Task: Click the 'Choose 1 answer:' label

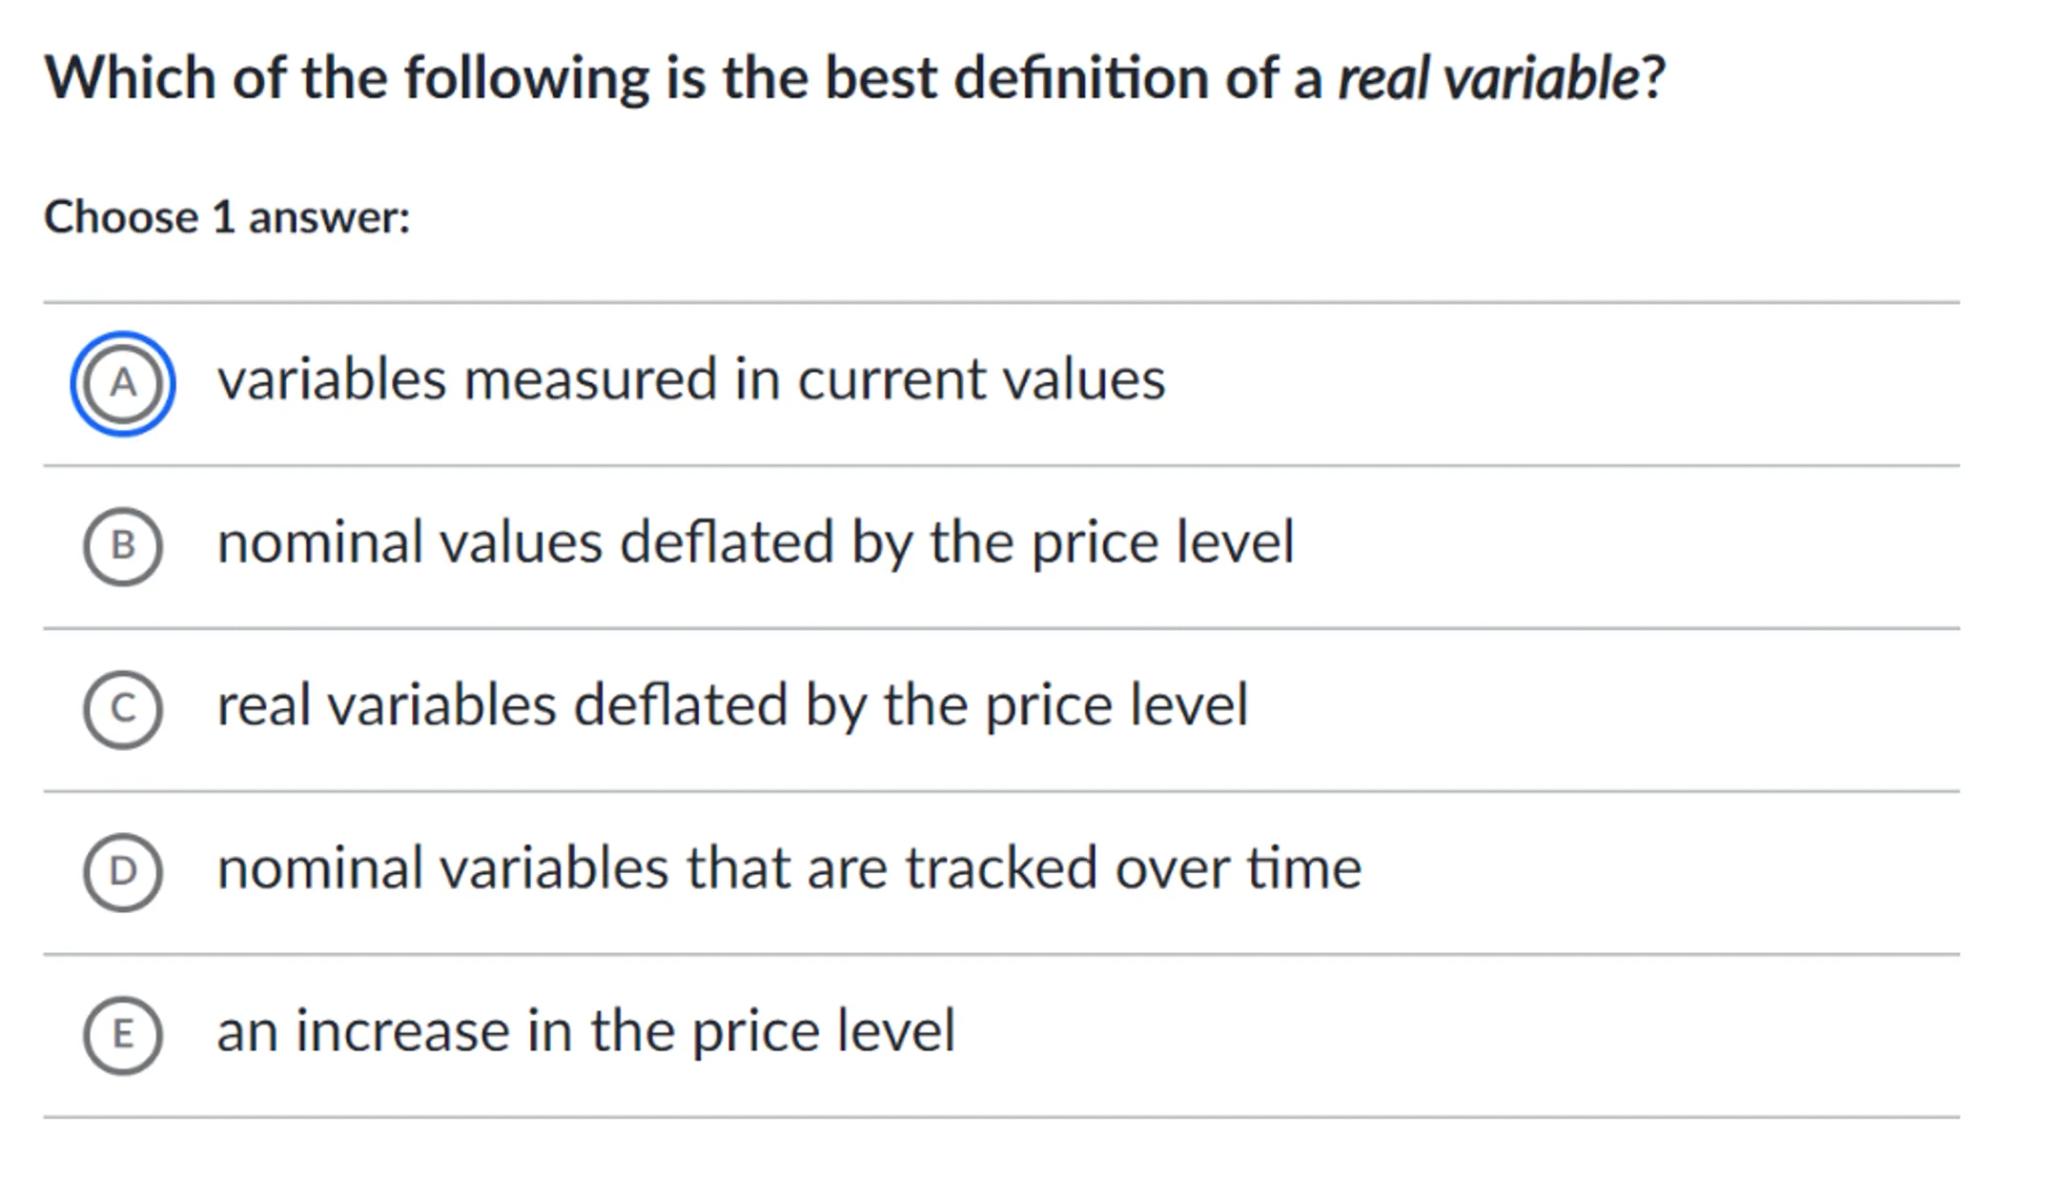Action: (227, 217)
